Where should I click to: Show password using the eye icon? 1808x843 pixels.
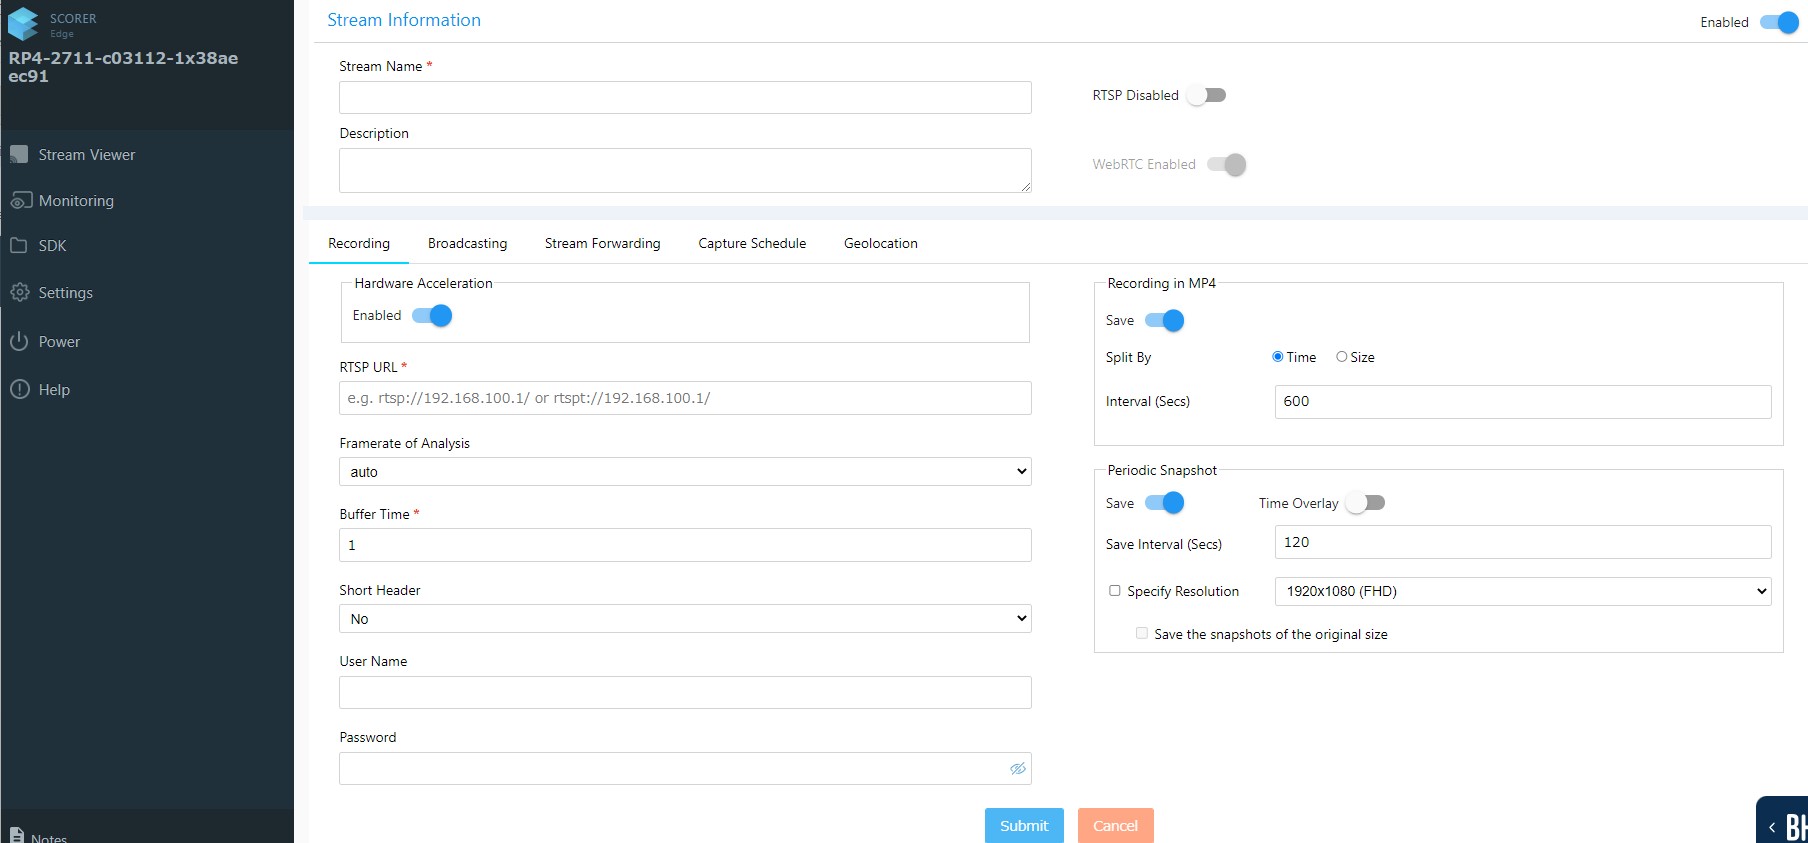pos(1017,769)
